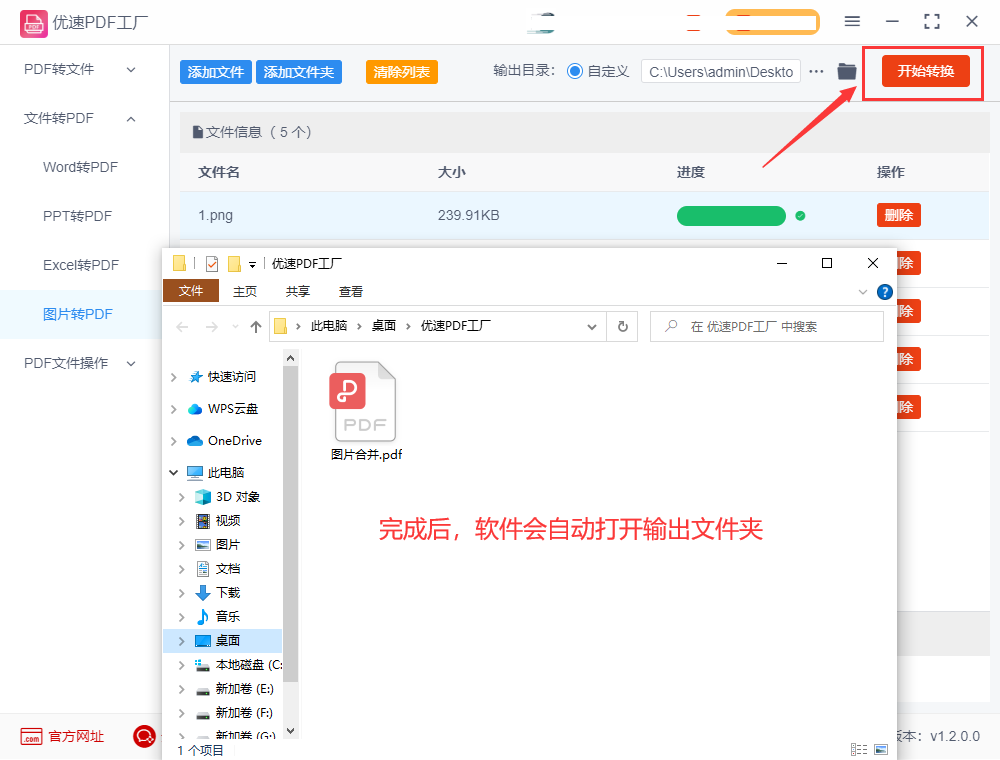Go back in Explorer navigation
Viewport: 1000px width, 760px height.
tap(182, 327)
